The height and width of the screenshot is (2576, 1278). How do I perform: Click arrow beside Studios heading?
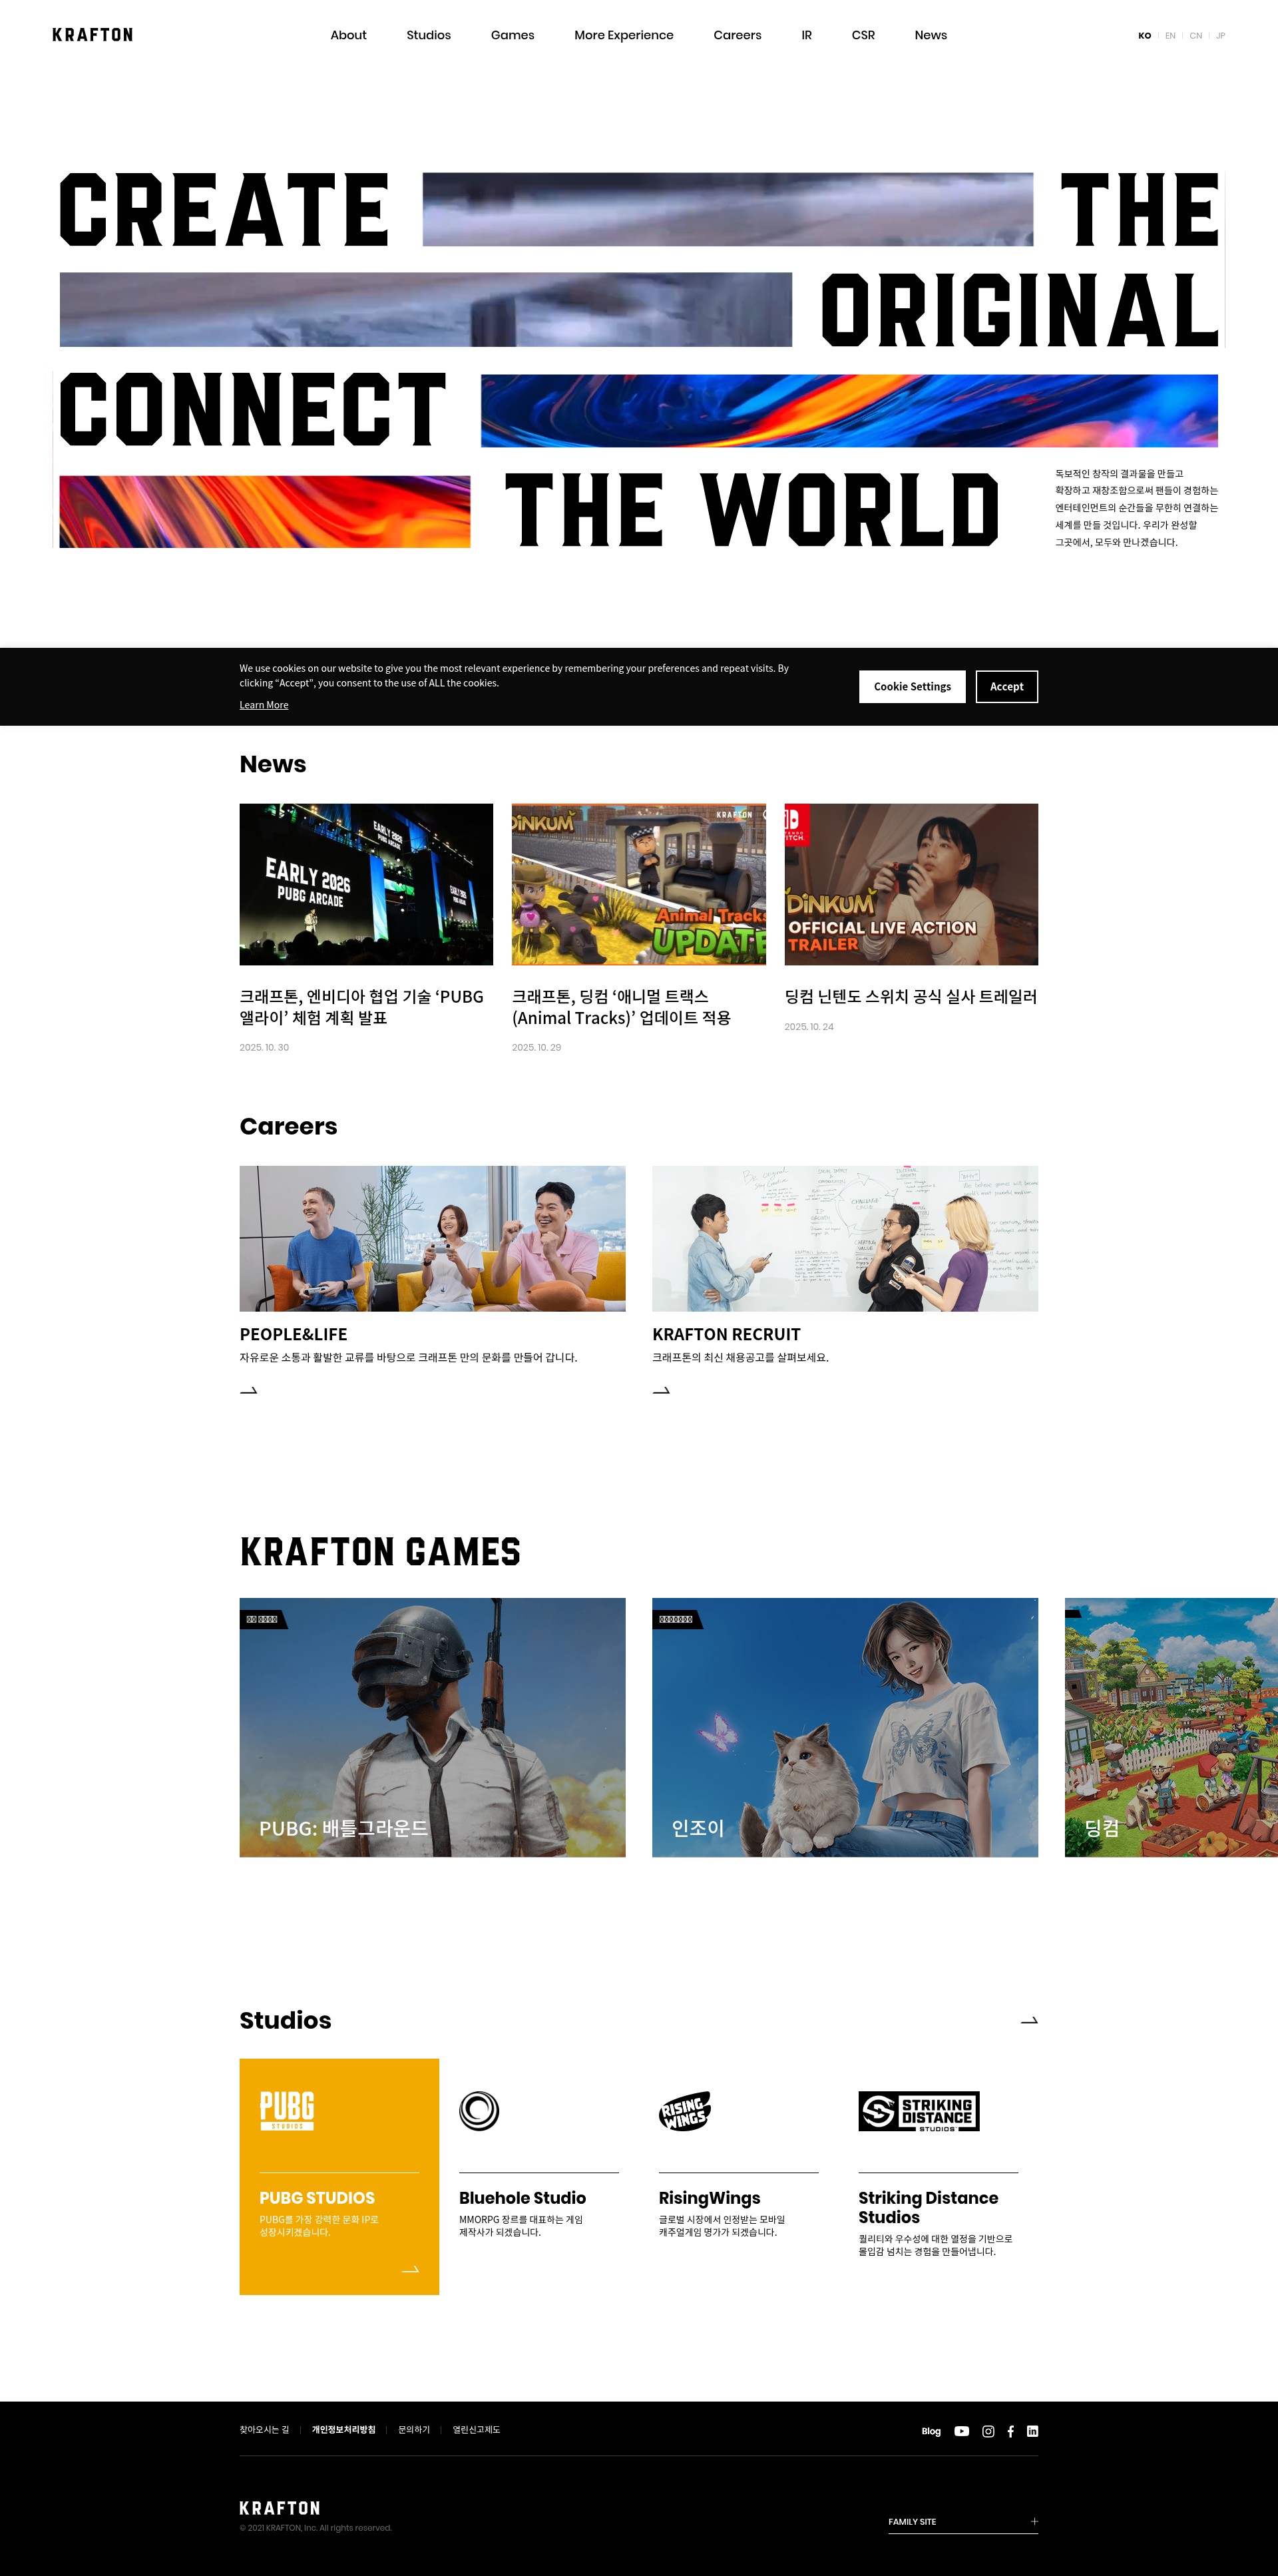[1029, 2020]
